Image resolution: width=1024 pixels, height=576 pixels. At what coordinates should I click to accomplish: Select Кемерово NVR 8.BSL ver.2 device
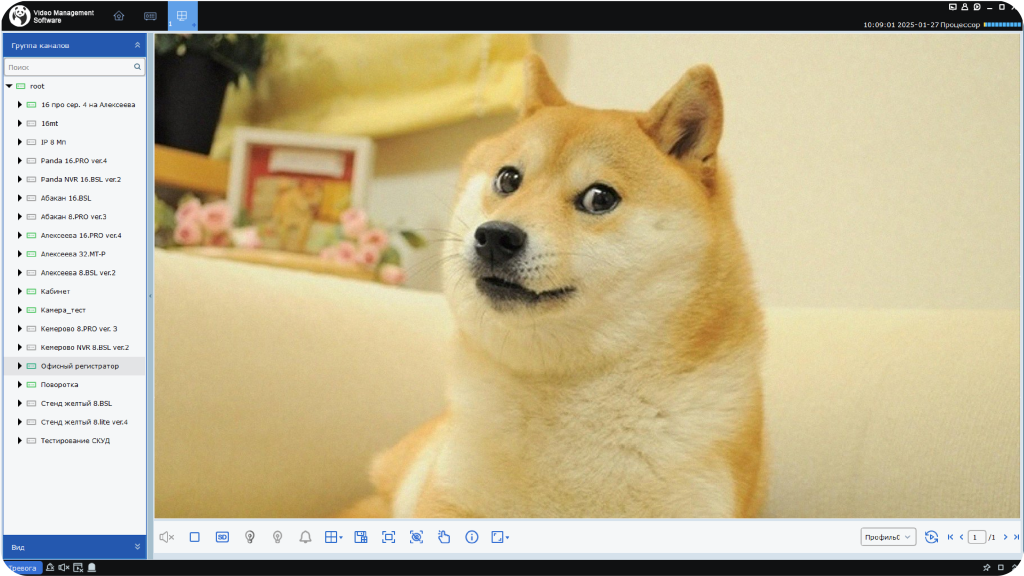click(85, 347)
